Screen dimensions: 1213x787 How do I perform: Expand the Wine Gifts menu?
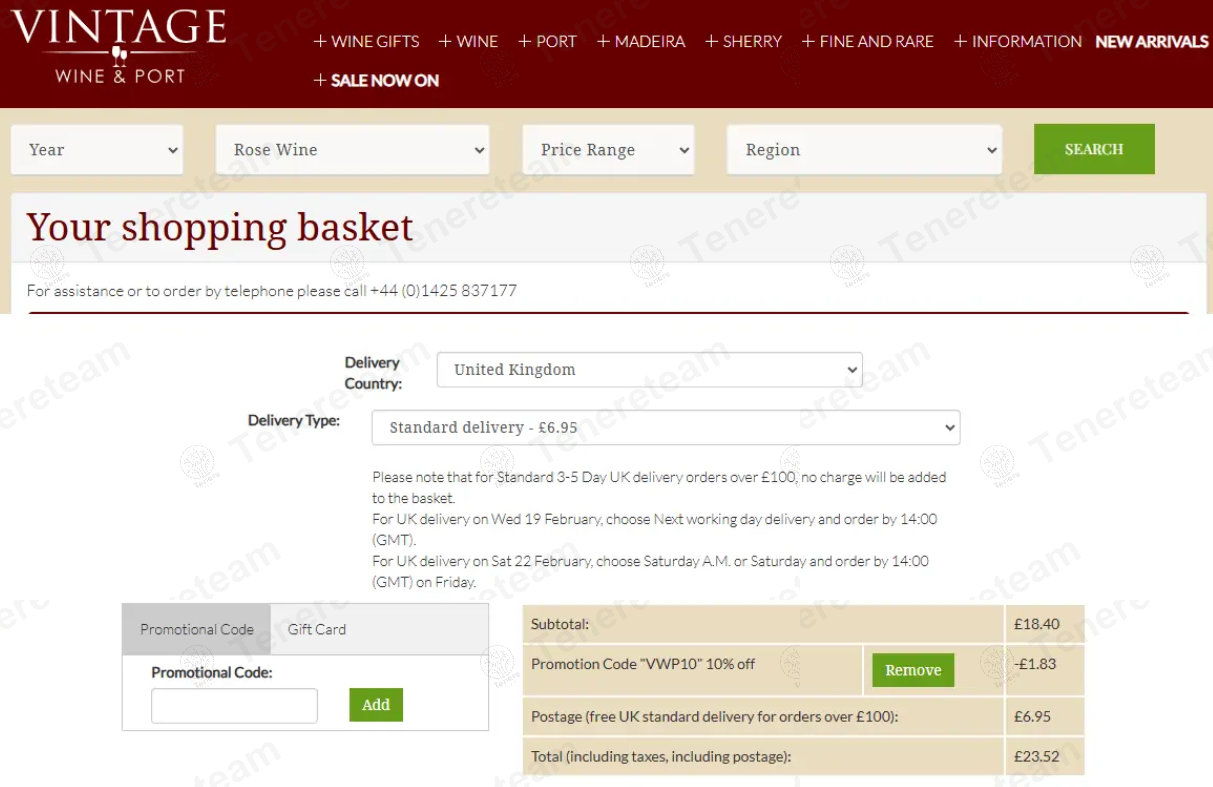366,41
